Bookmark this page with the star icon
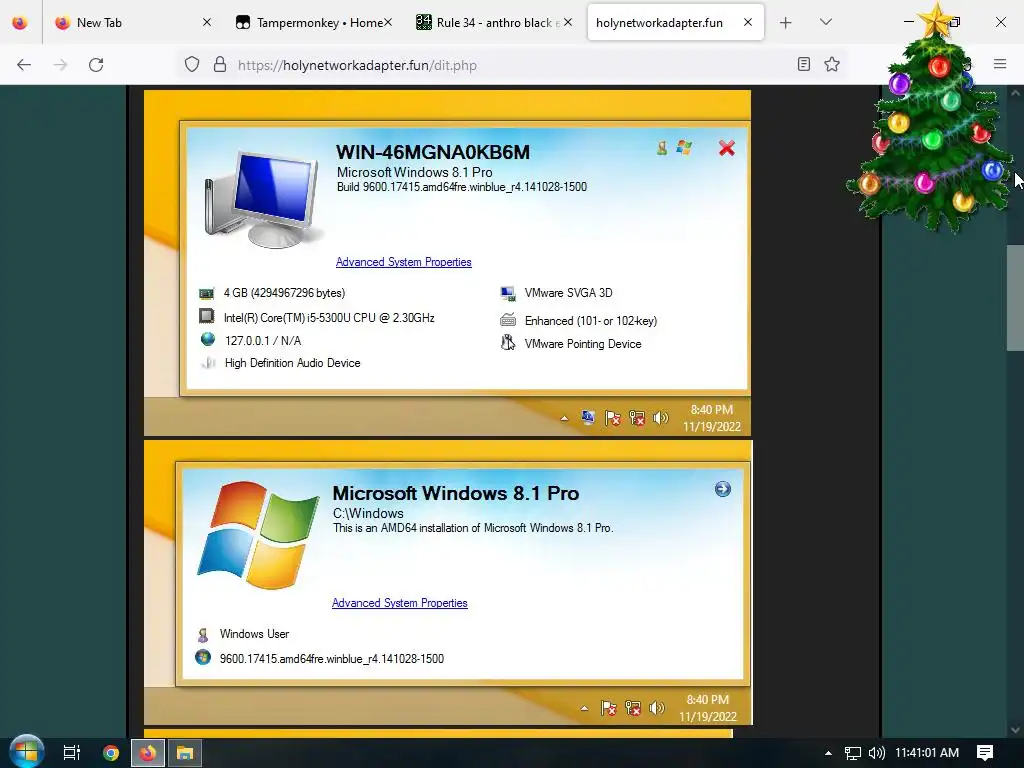 coord(832,64)
